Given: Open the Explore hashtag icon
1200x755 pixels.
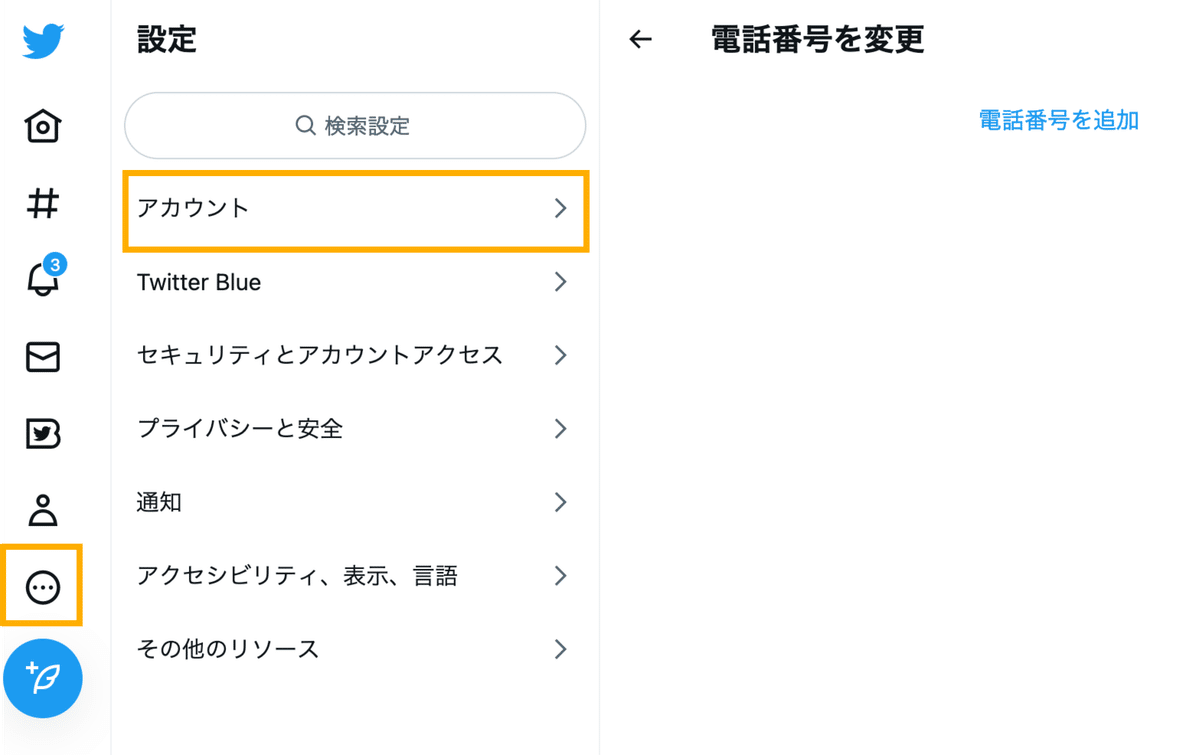Looking at the screenshot, I should coord(43,204).
